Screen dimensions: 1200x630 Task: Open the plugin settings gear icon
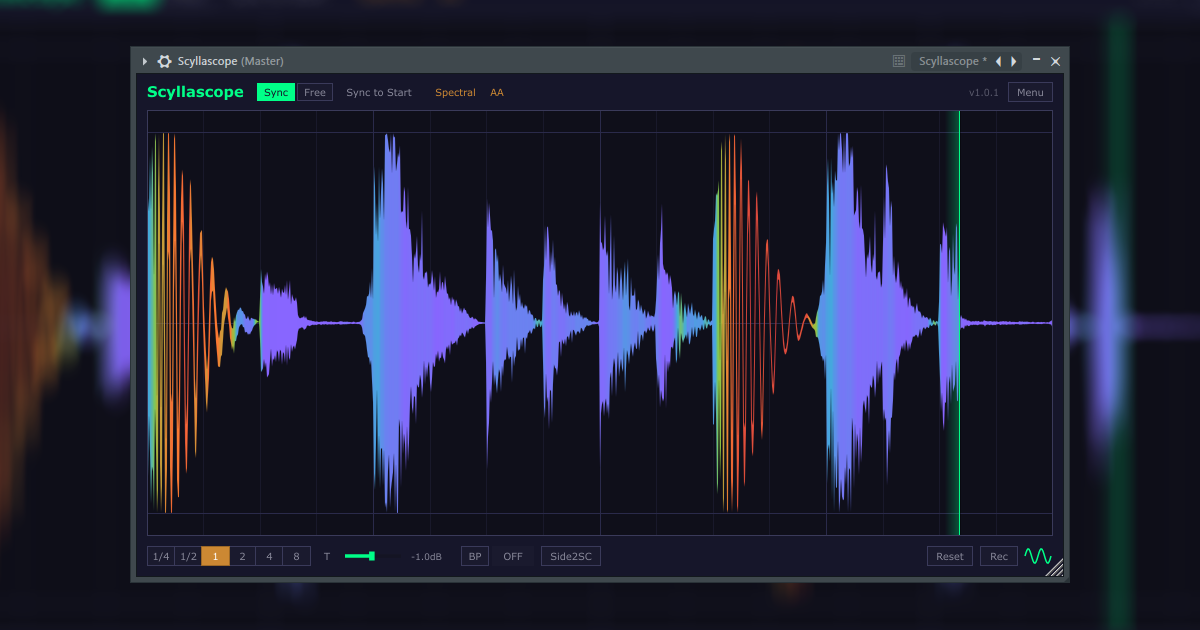(x=164, y=61)
